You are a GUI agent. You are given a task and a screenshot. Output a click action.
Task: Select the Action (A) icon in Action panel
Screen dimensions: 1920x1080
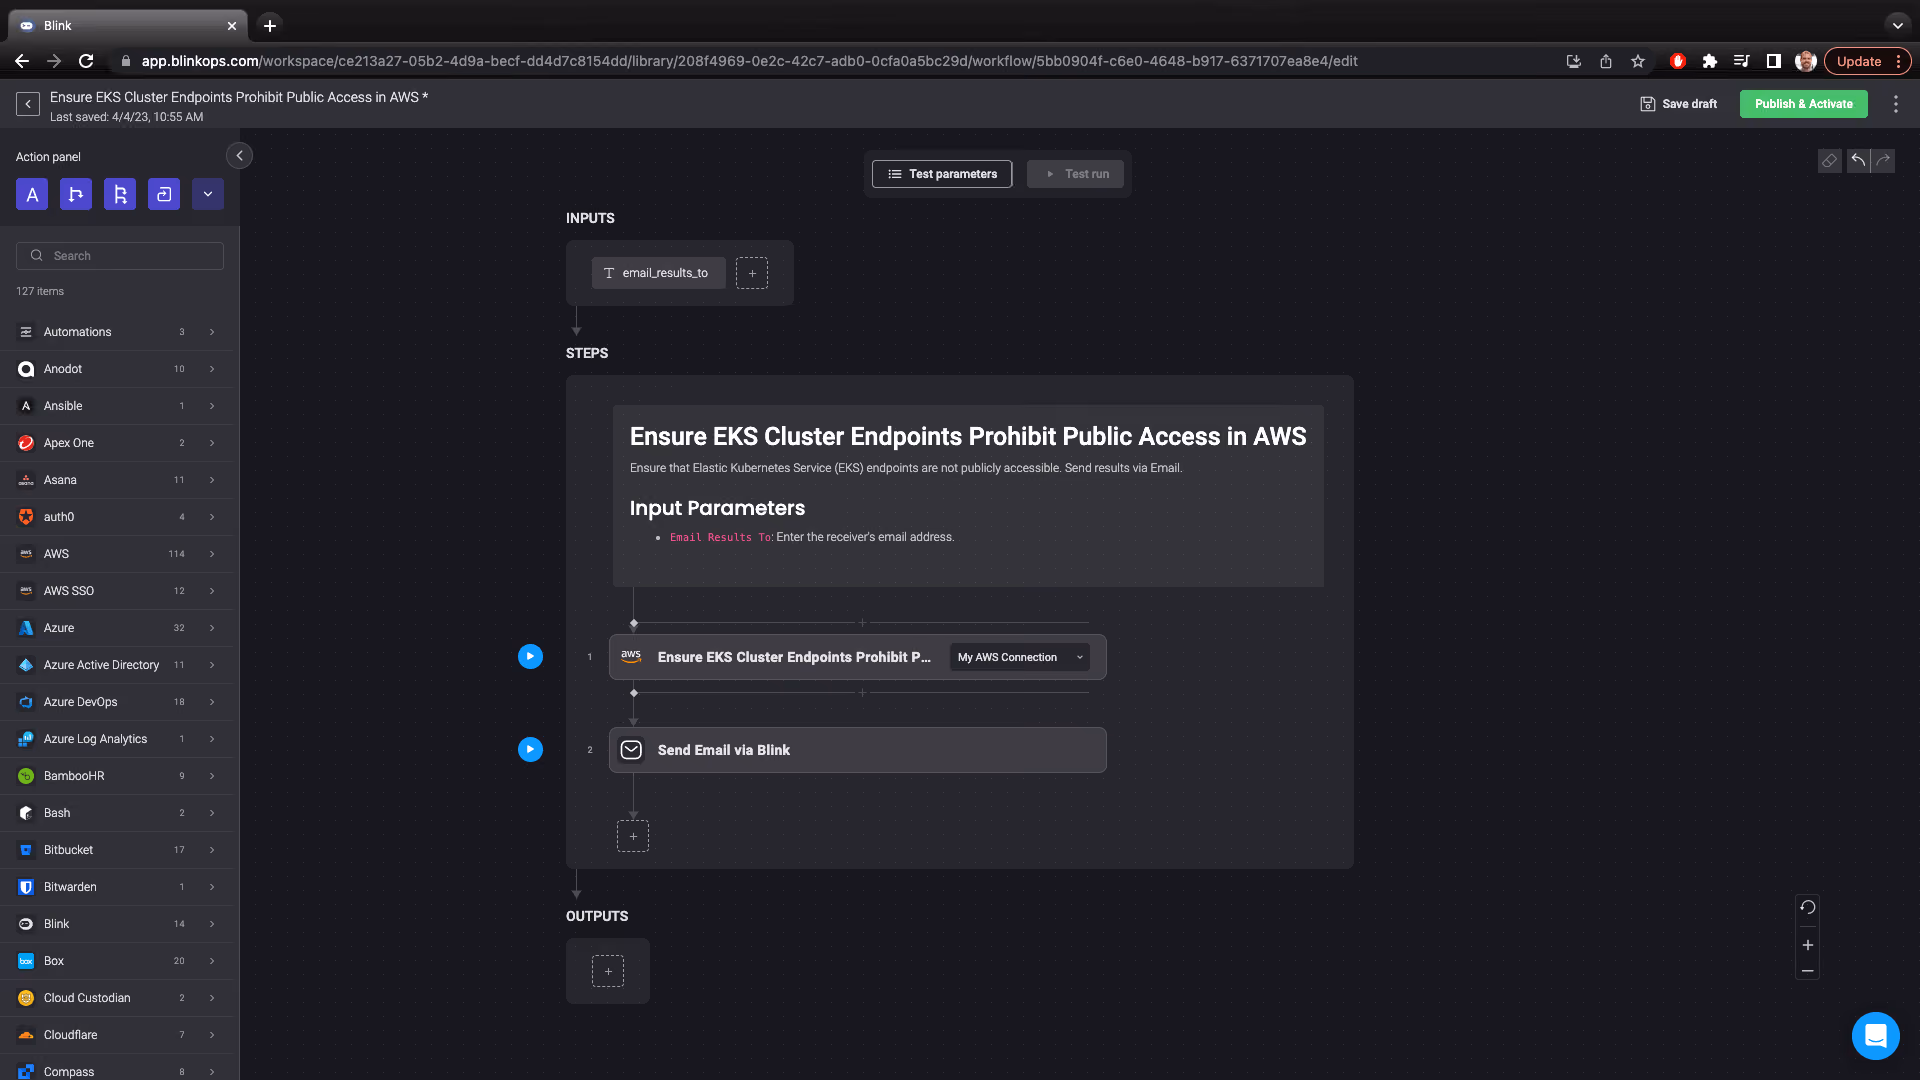coord(32,195)
